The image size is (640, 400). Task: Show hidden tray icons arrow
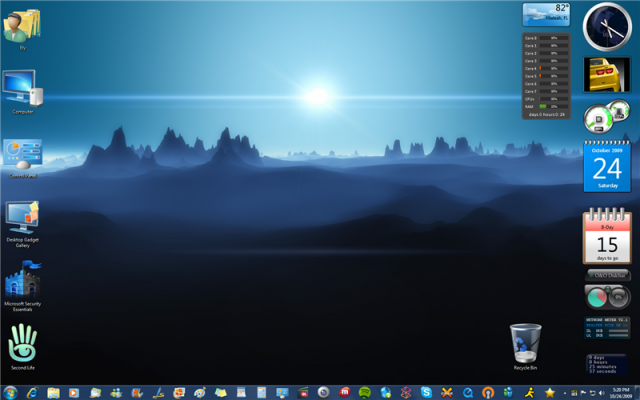coord(565,393)
